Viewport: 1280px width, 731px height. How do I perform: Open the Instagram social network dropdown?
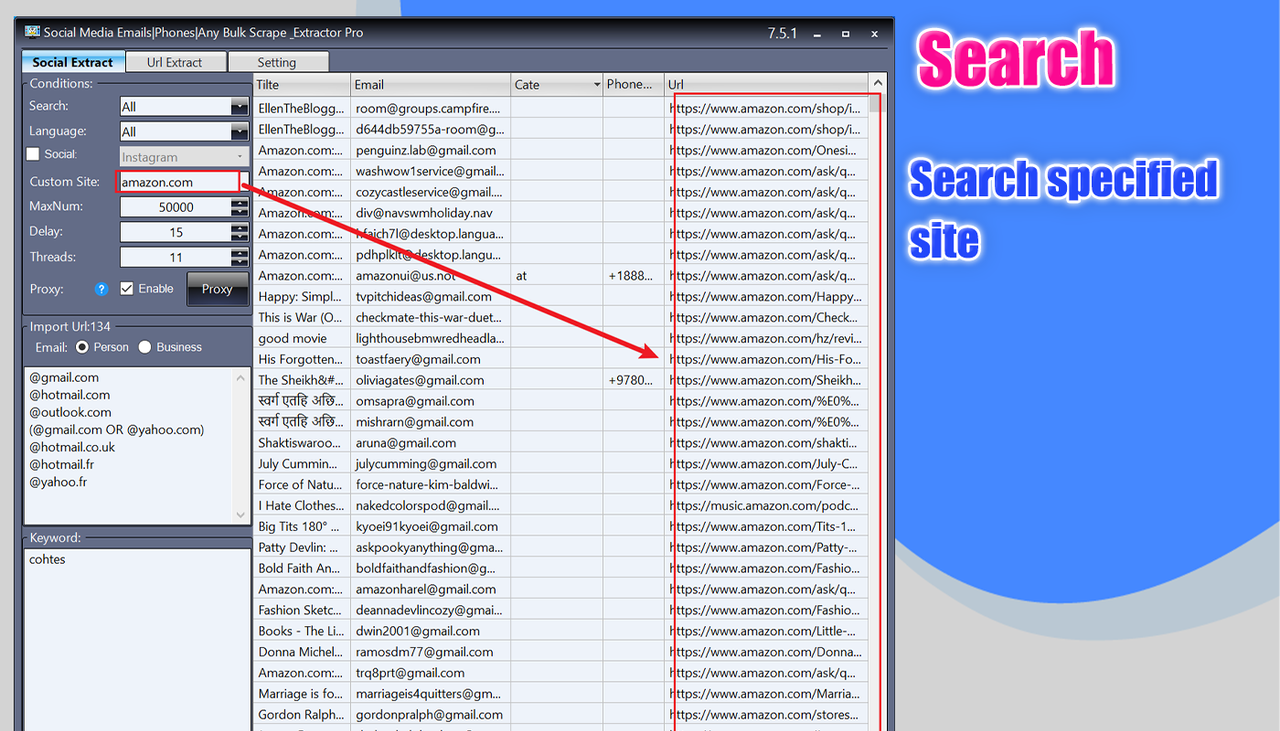[x=184, y=157]
